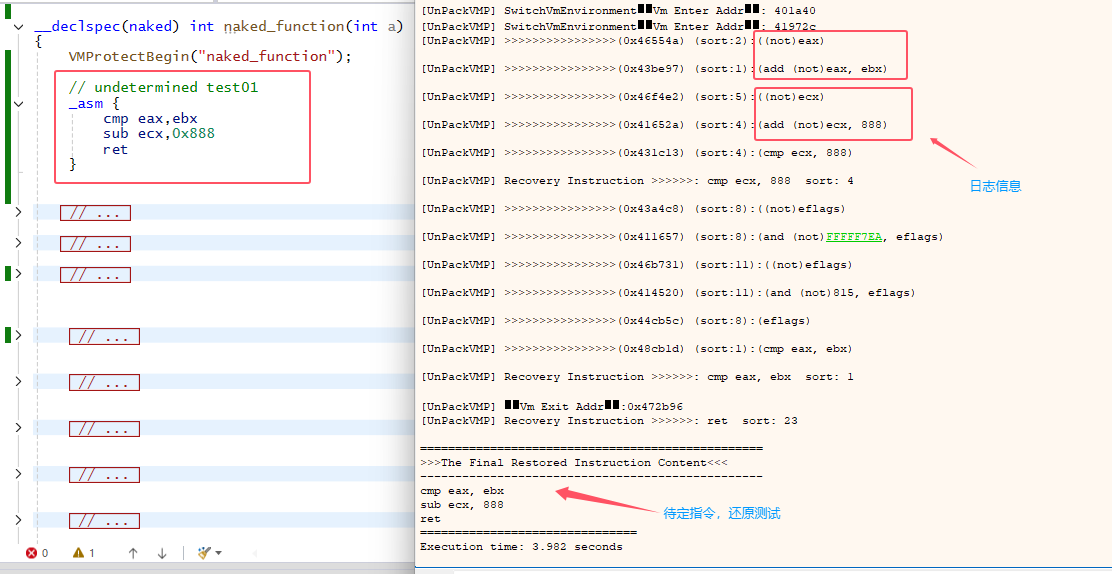Viewport: 1112px width, 574px height.
Task: Expand the last collapsed comment region
Action: pyautogui.click(x=19, y=520)
